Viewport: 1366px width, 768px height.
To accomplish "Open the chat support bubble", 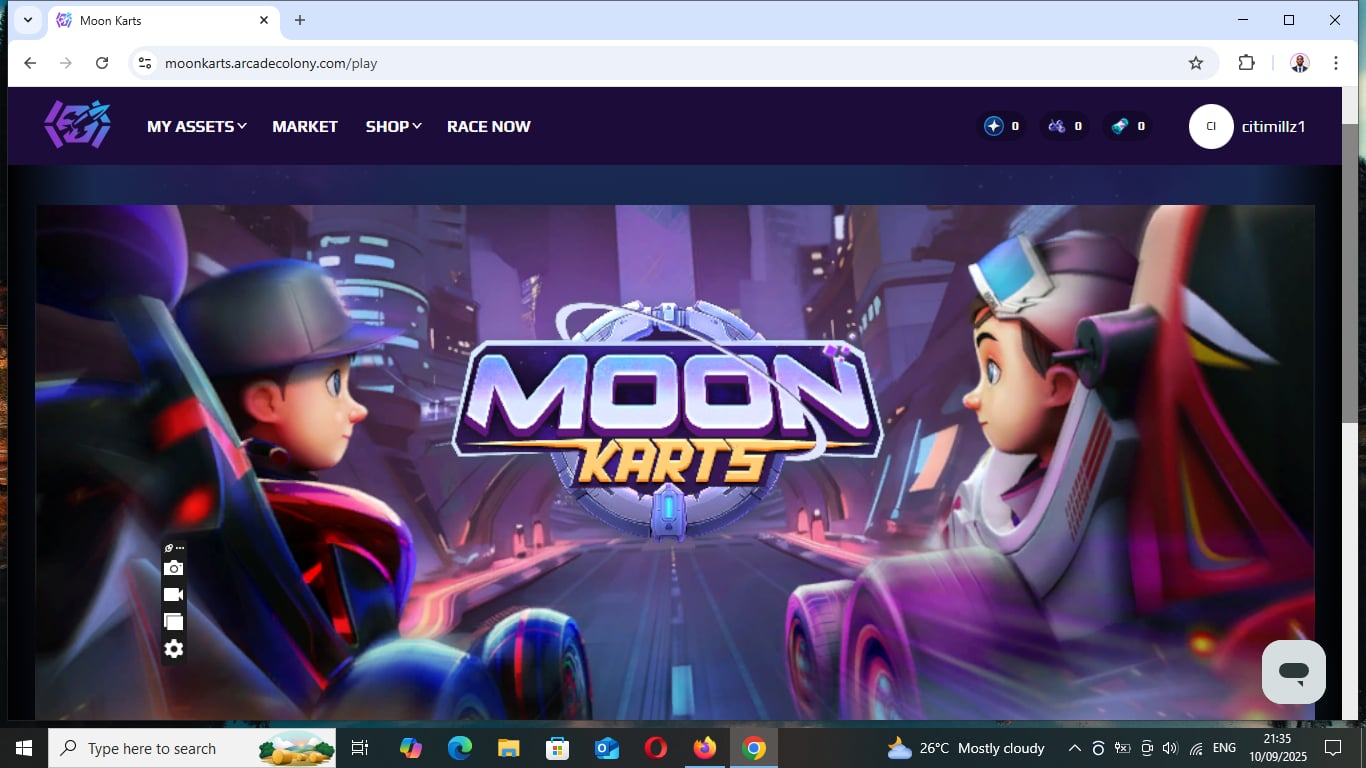I will click(x=1293, y=672).
